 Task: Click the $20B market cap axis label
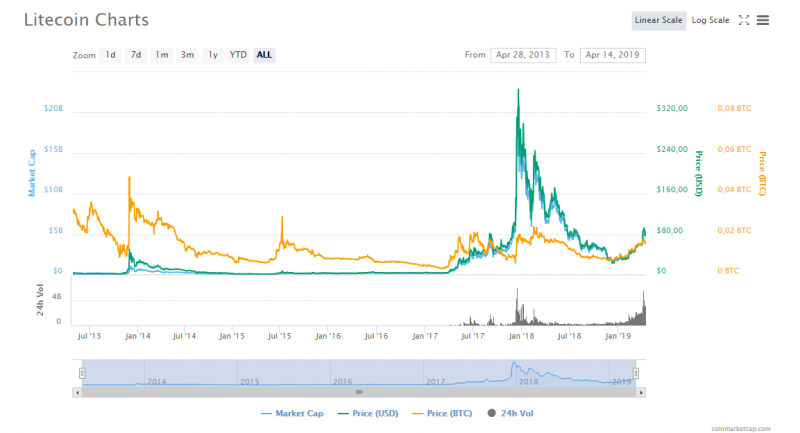pyautogui.click(x=53, y=109)
